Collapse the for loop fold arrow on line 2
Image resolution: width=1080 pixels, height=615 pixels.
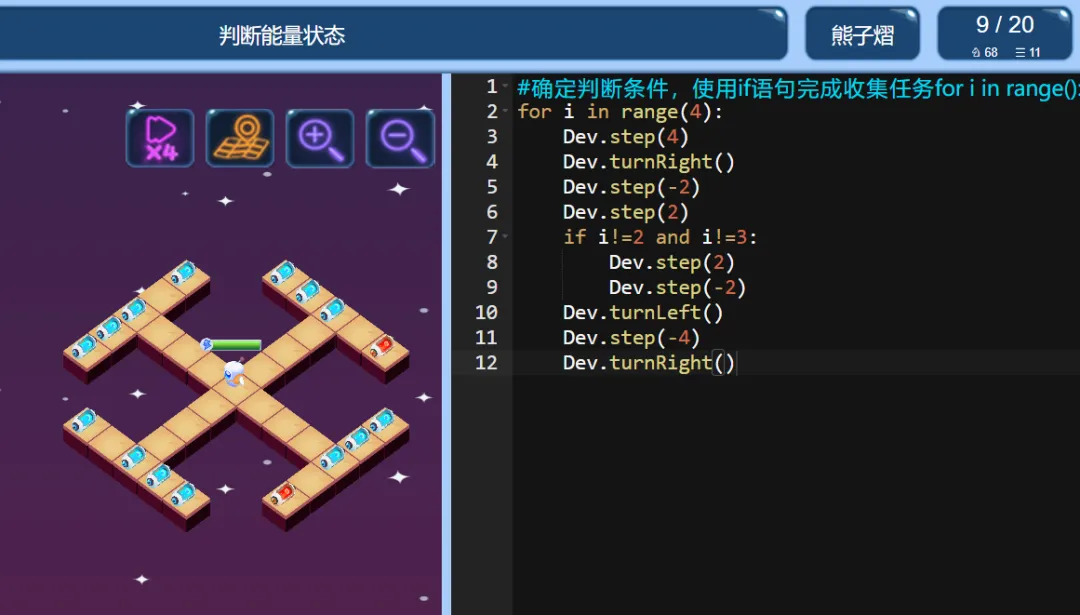pos(505,111)
